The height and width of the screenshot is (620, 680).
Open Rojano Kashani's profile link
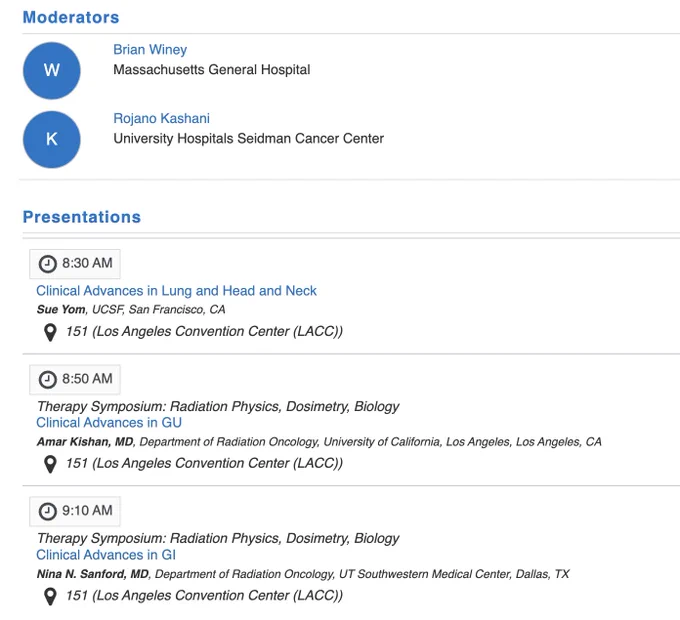(x=161, y=118)
